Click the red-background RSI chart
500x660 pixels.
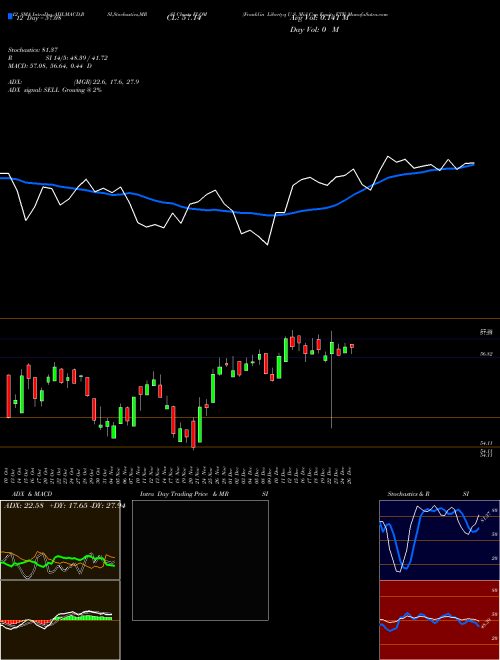click(439, 620)
